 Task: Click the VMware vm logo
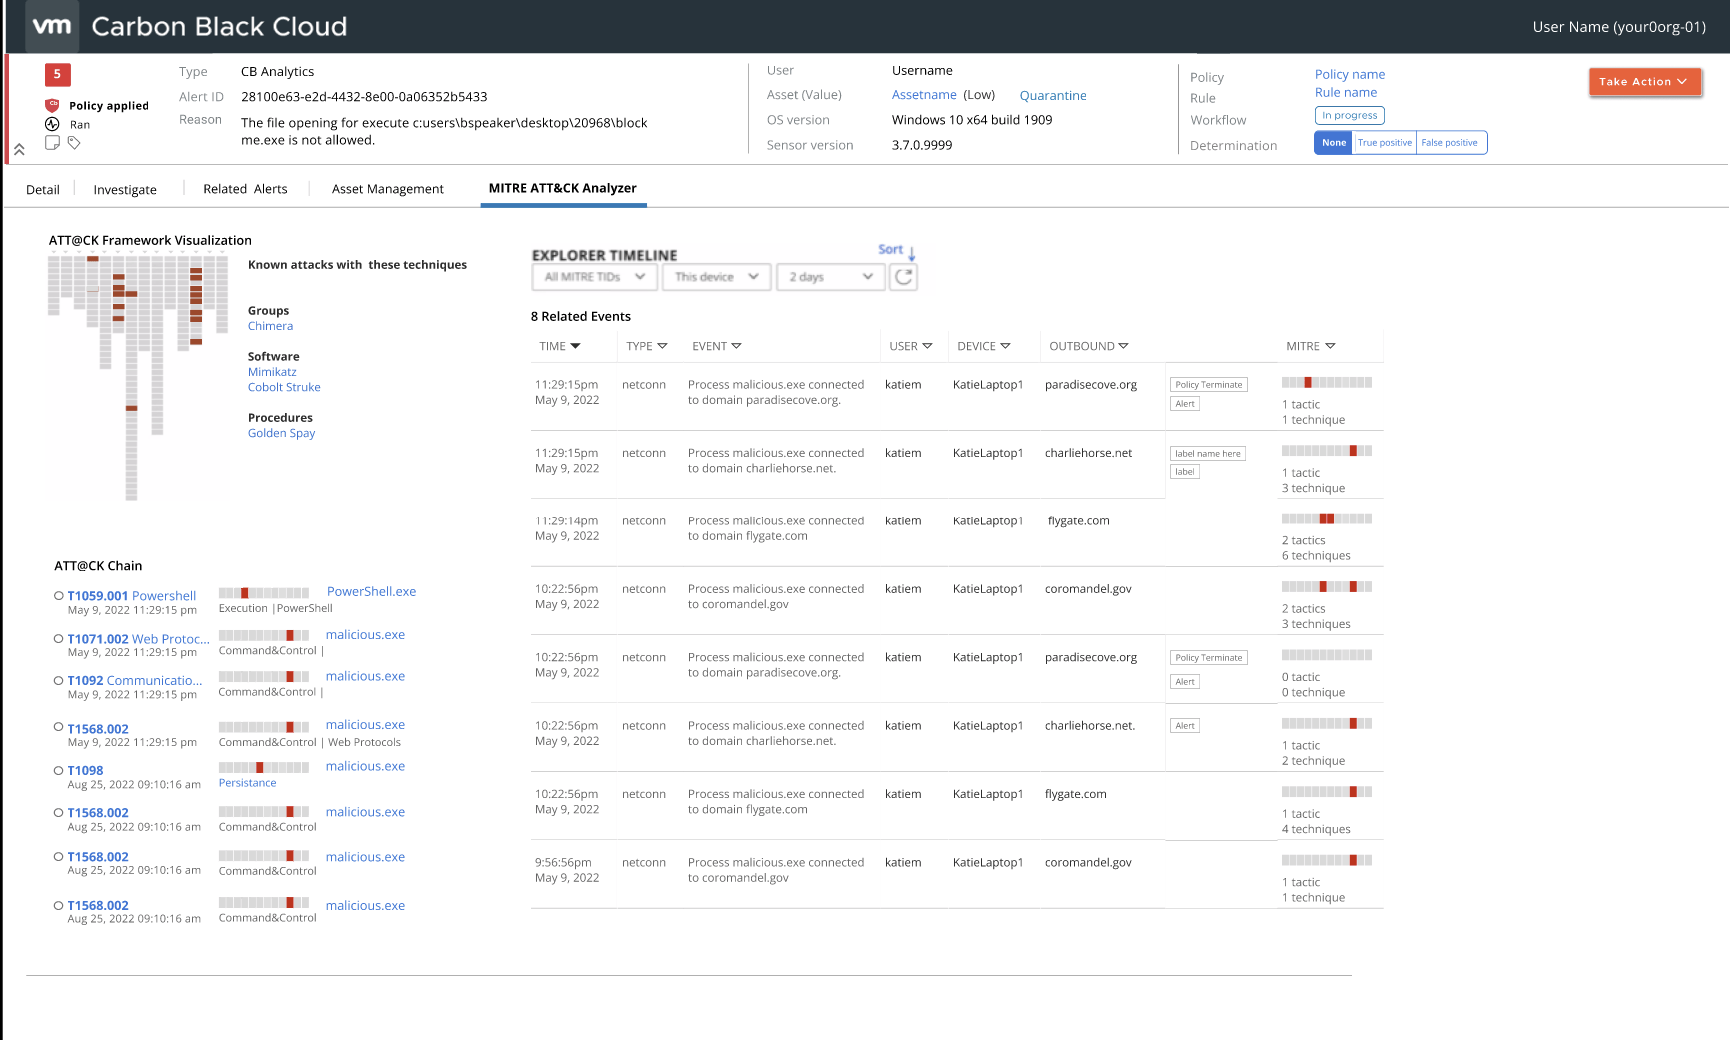pos(52,26)
